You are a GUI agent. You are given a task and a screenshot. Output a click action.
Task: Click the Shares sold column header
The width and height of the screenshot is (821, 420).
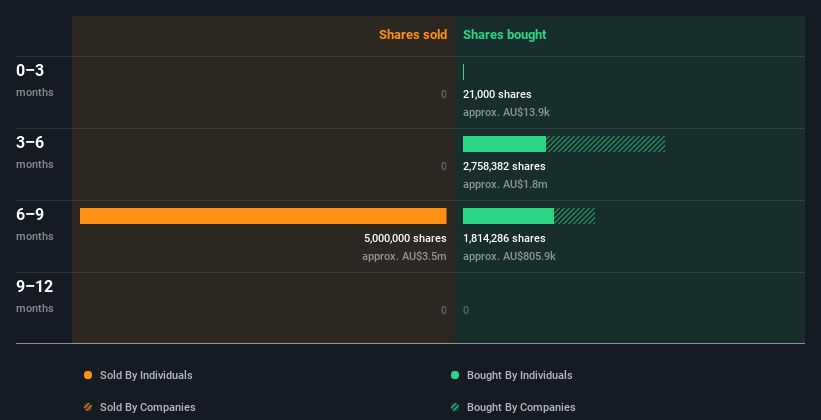tap(413, 35)
